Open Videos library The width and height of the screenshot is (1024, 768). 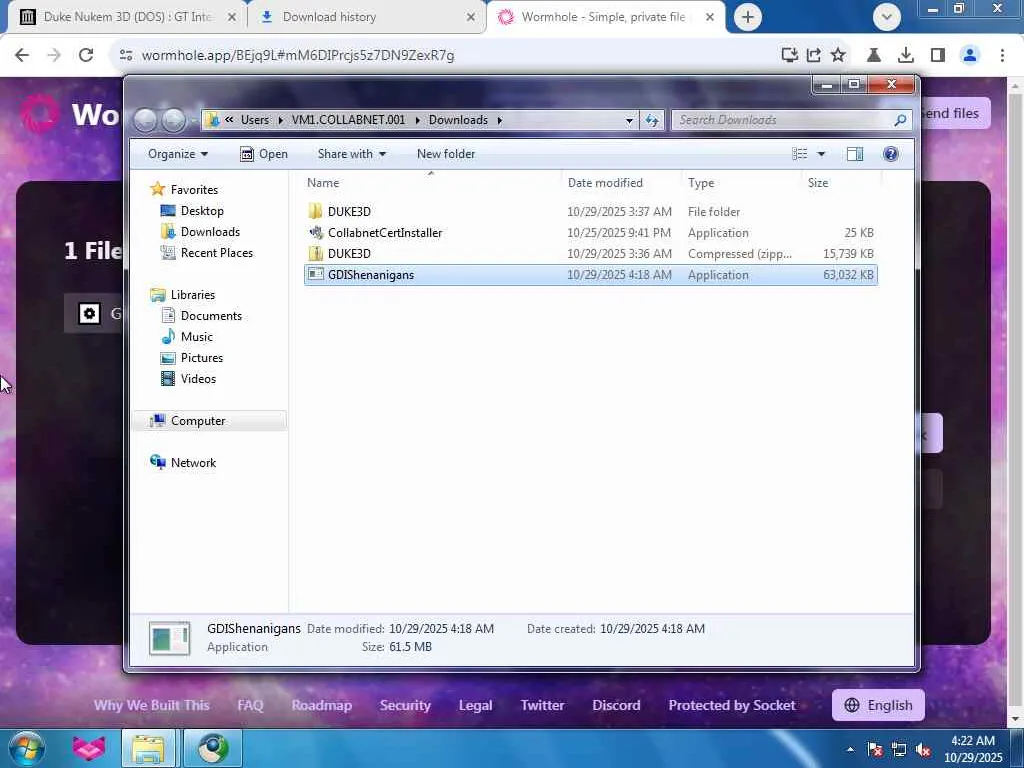[198, 379]
